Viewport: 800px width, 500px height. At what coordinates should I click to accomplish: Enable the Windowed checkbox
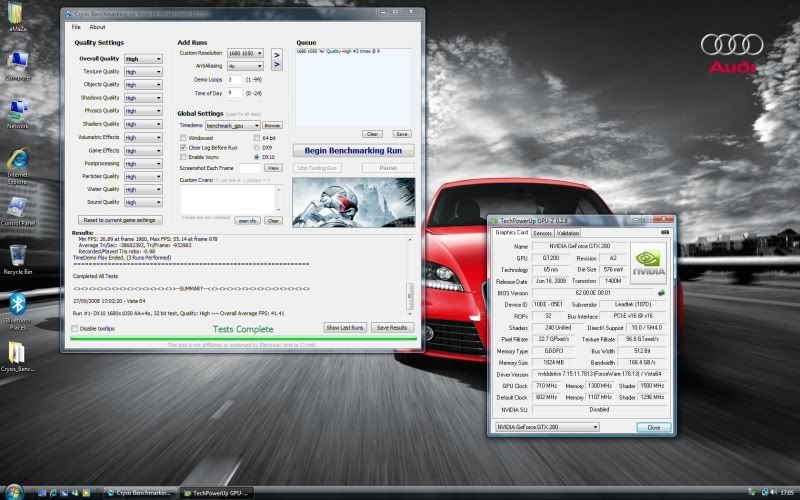click(182, 137)
